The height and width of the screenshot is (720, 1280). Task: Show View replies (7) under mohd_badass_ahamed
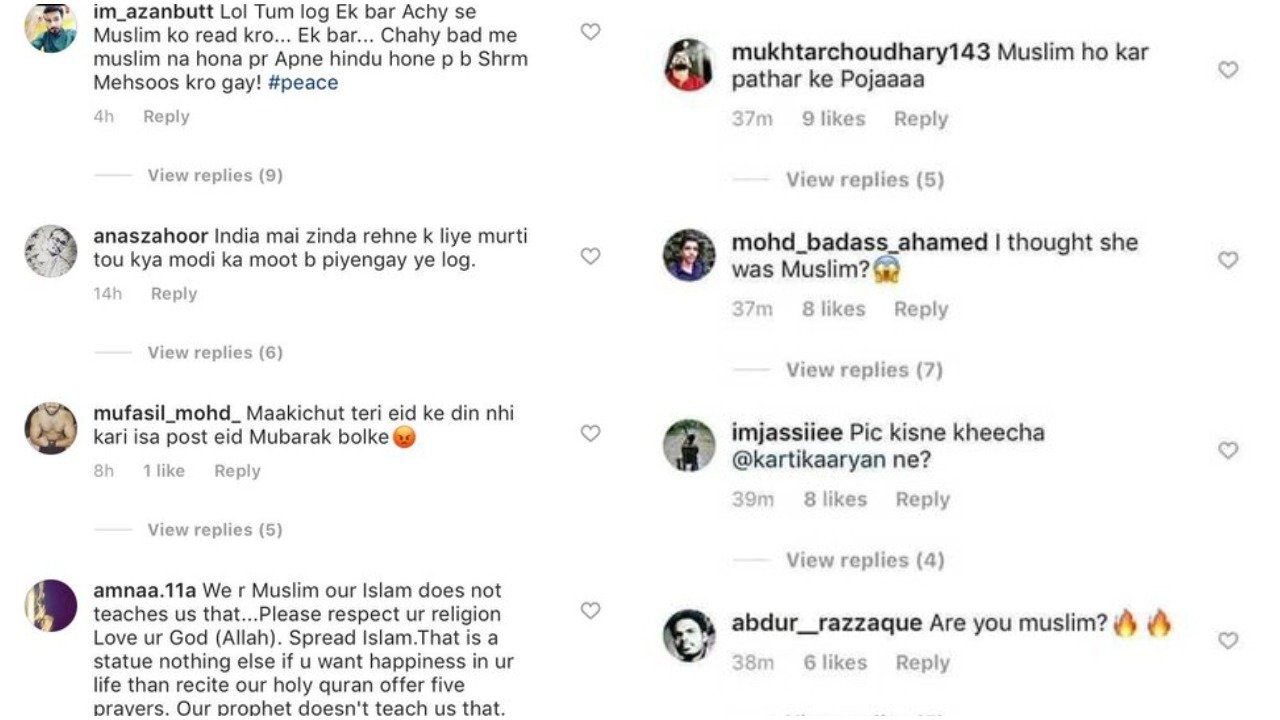[x=864, y=370]
